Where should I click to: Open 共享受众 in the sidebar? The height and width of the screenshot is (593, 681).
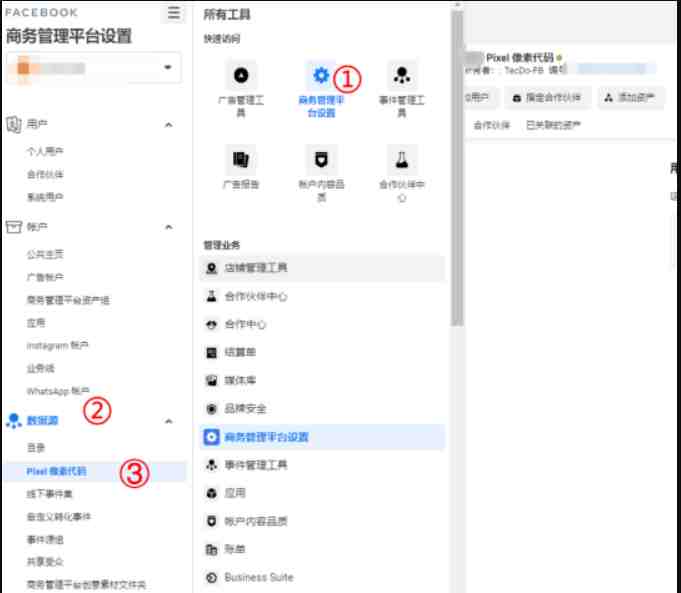(x=45, y=562)
